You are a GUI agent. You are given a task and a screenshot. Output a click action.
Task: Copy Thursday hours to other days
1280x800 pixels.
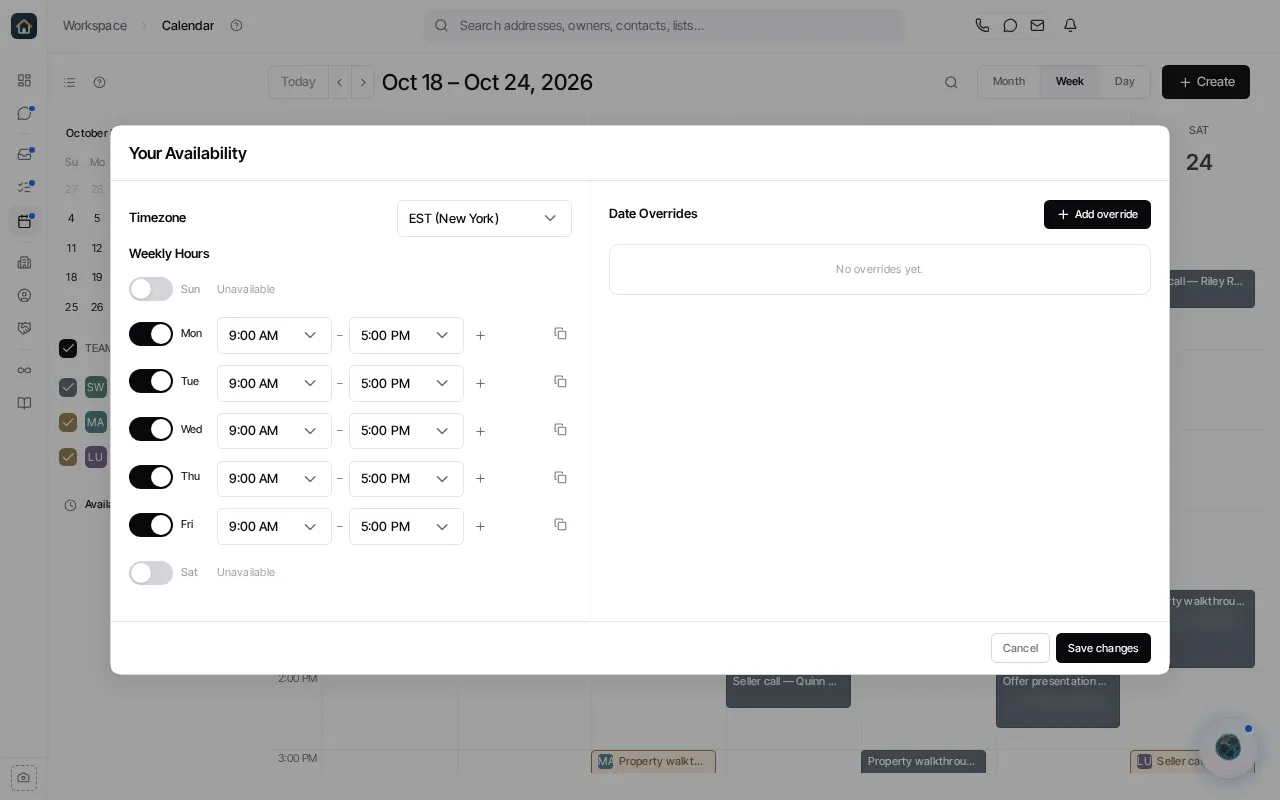coord(560,477)
